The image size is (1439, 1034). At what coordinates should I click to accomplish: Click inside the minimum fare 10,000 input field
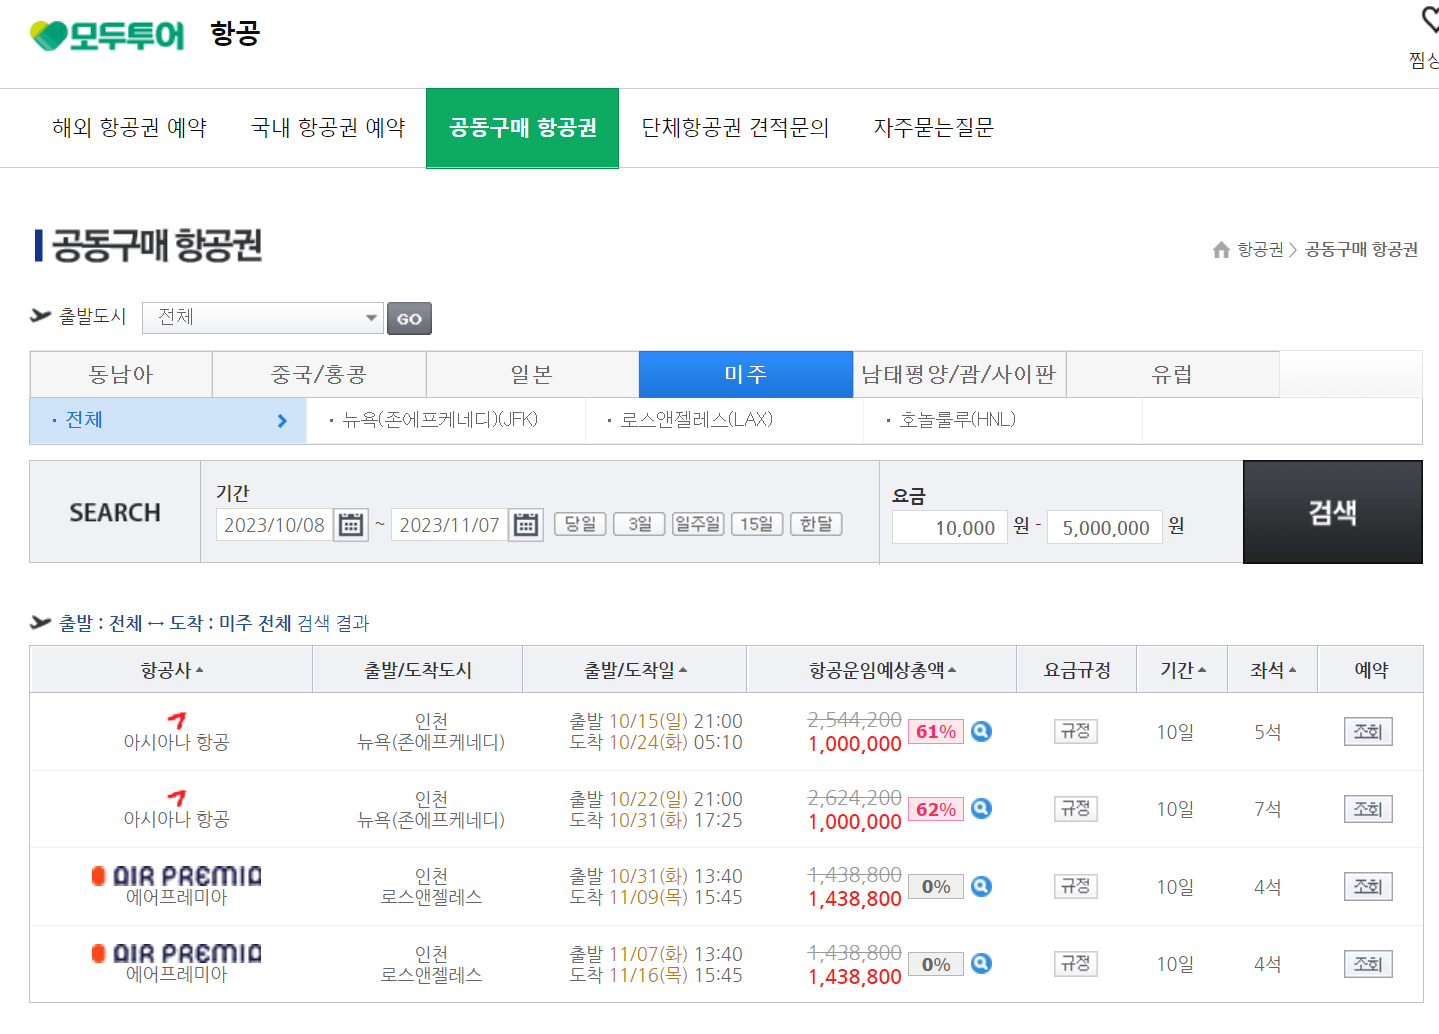coord(948,526)
